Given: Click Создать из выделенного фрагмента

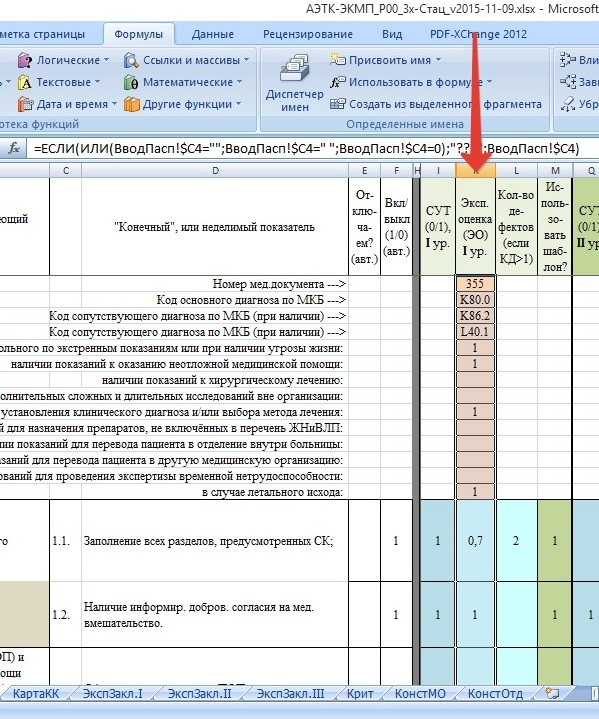Looking at the screenshot, I should pyautogui.click(x=436, y=104).
